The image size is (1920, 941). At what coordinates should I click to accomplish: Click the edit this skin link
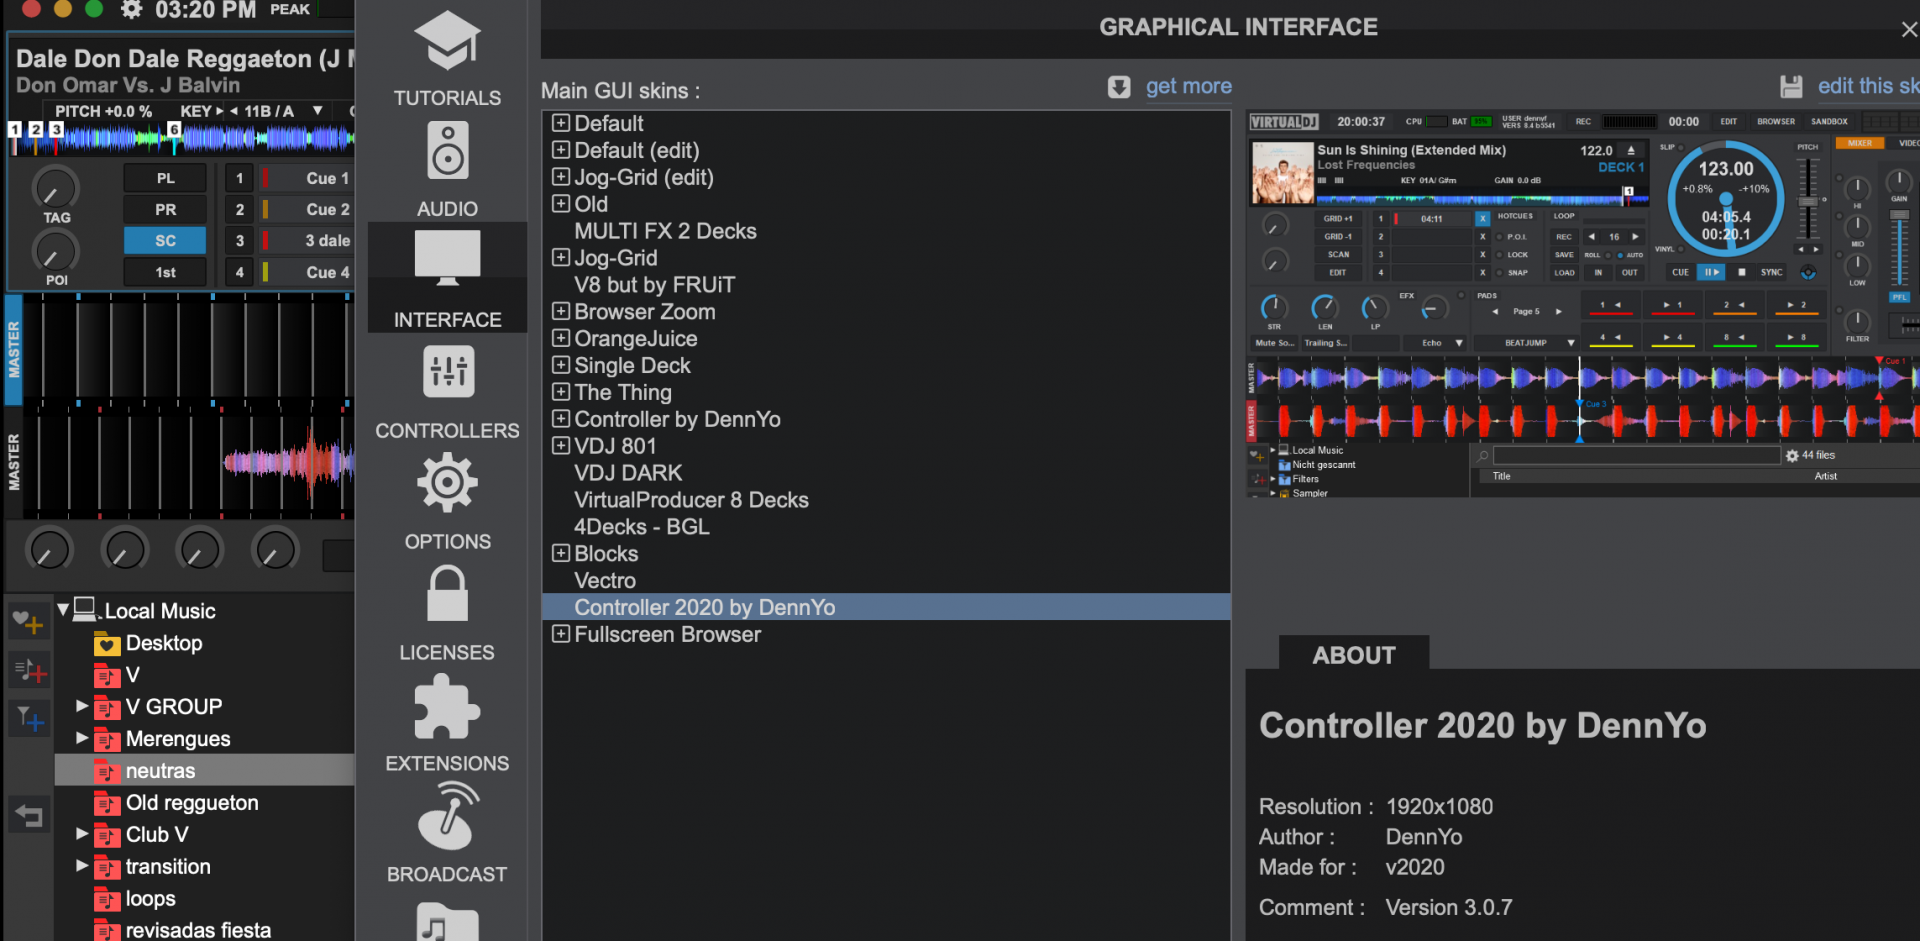pos(1868,87)
